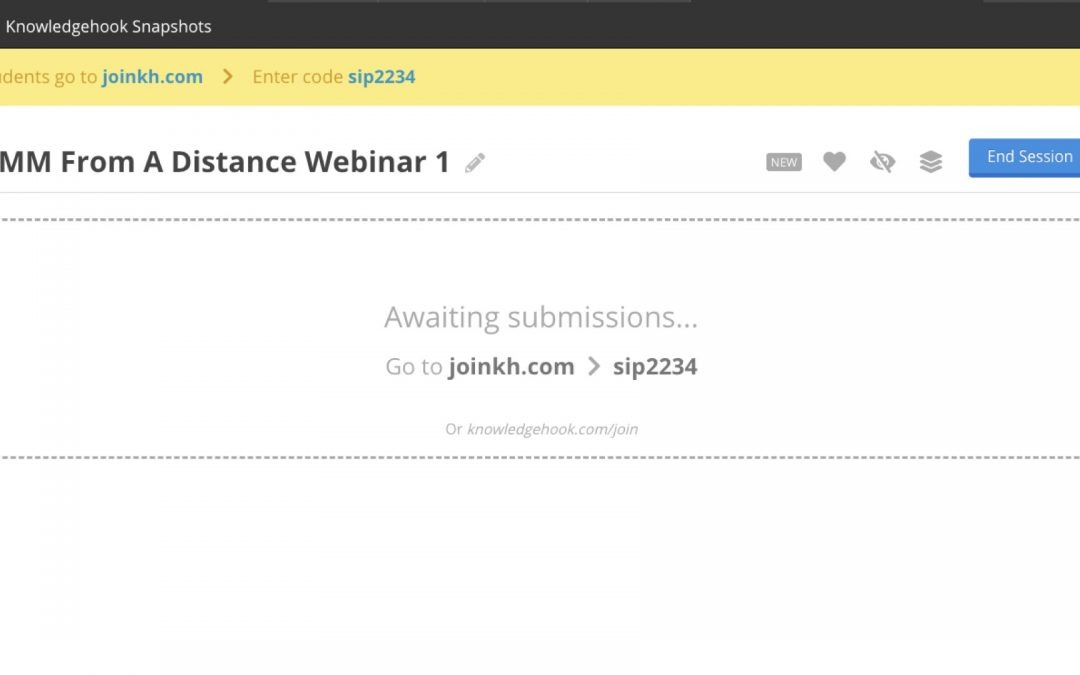Click the sip2234 code in yellow banner

(381, 77)
